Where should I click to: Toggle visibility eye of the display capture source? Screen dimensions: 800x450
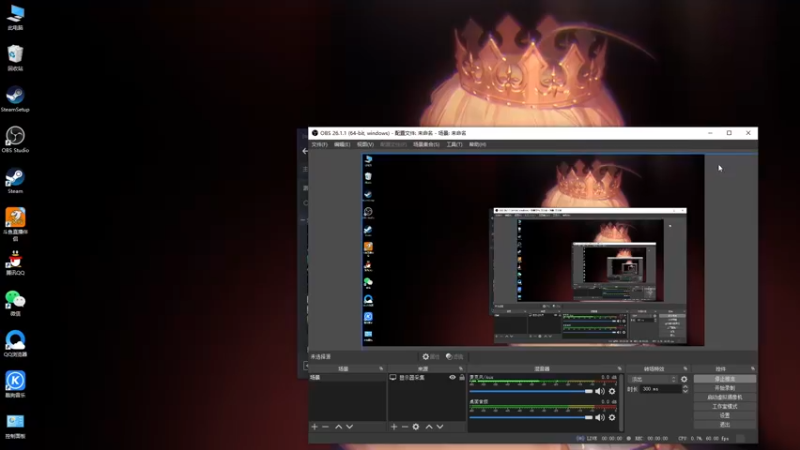coord(452,378)
